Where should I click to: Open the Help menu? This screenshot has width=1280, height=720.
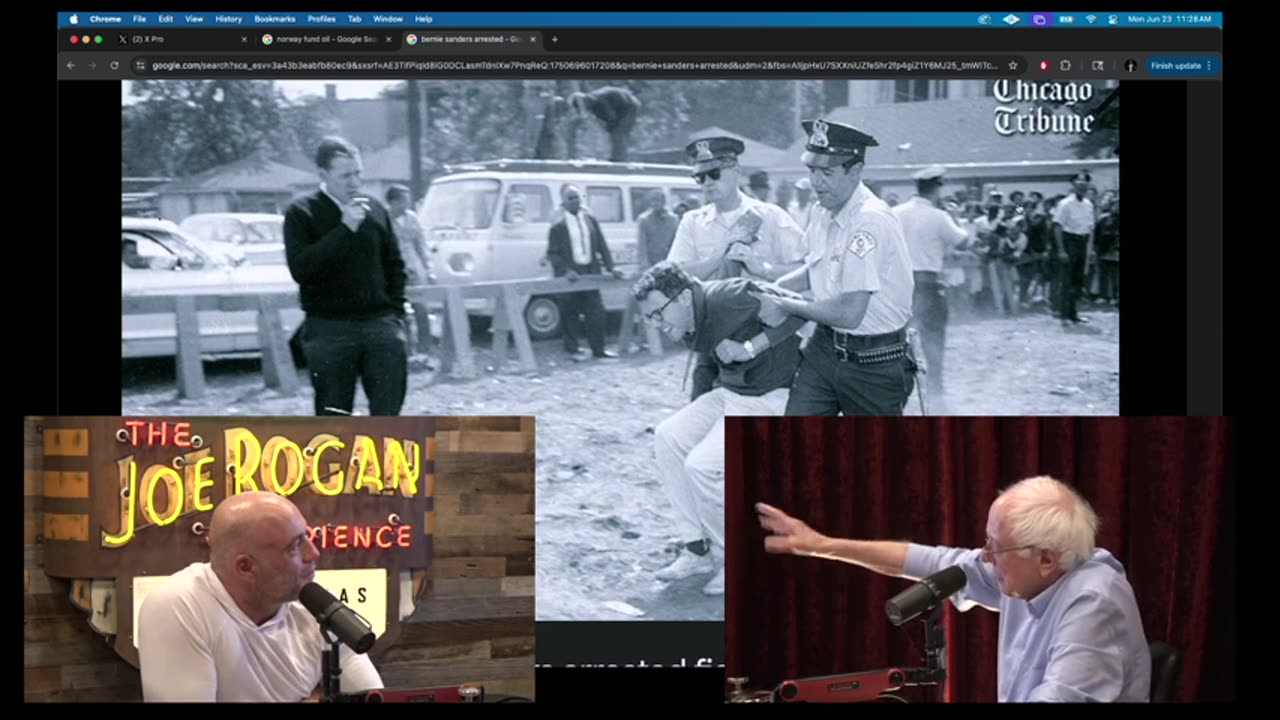point(423,19)
